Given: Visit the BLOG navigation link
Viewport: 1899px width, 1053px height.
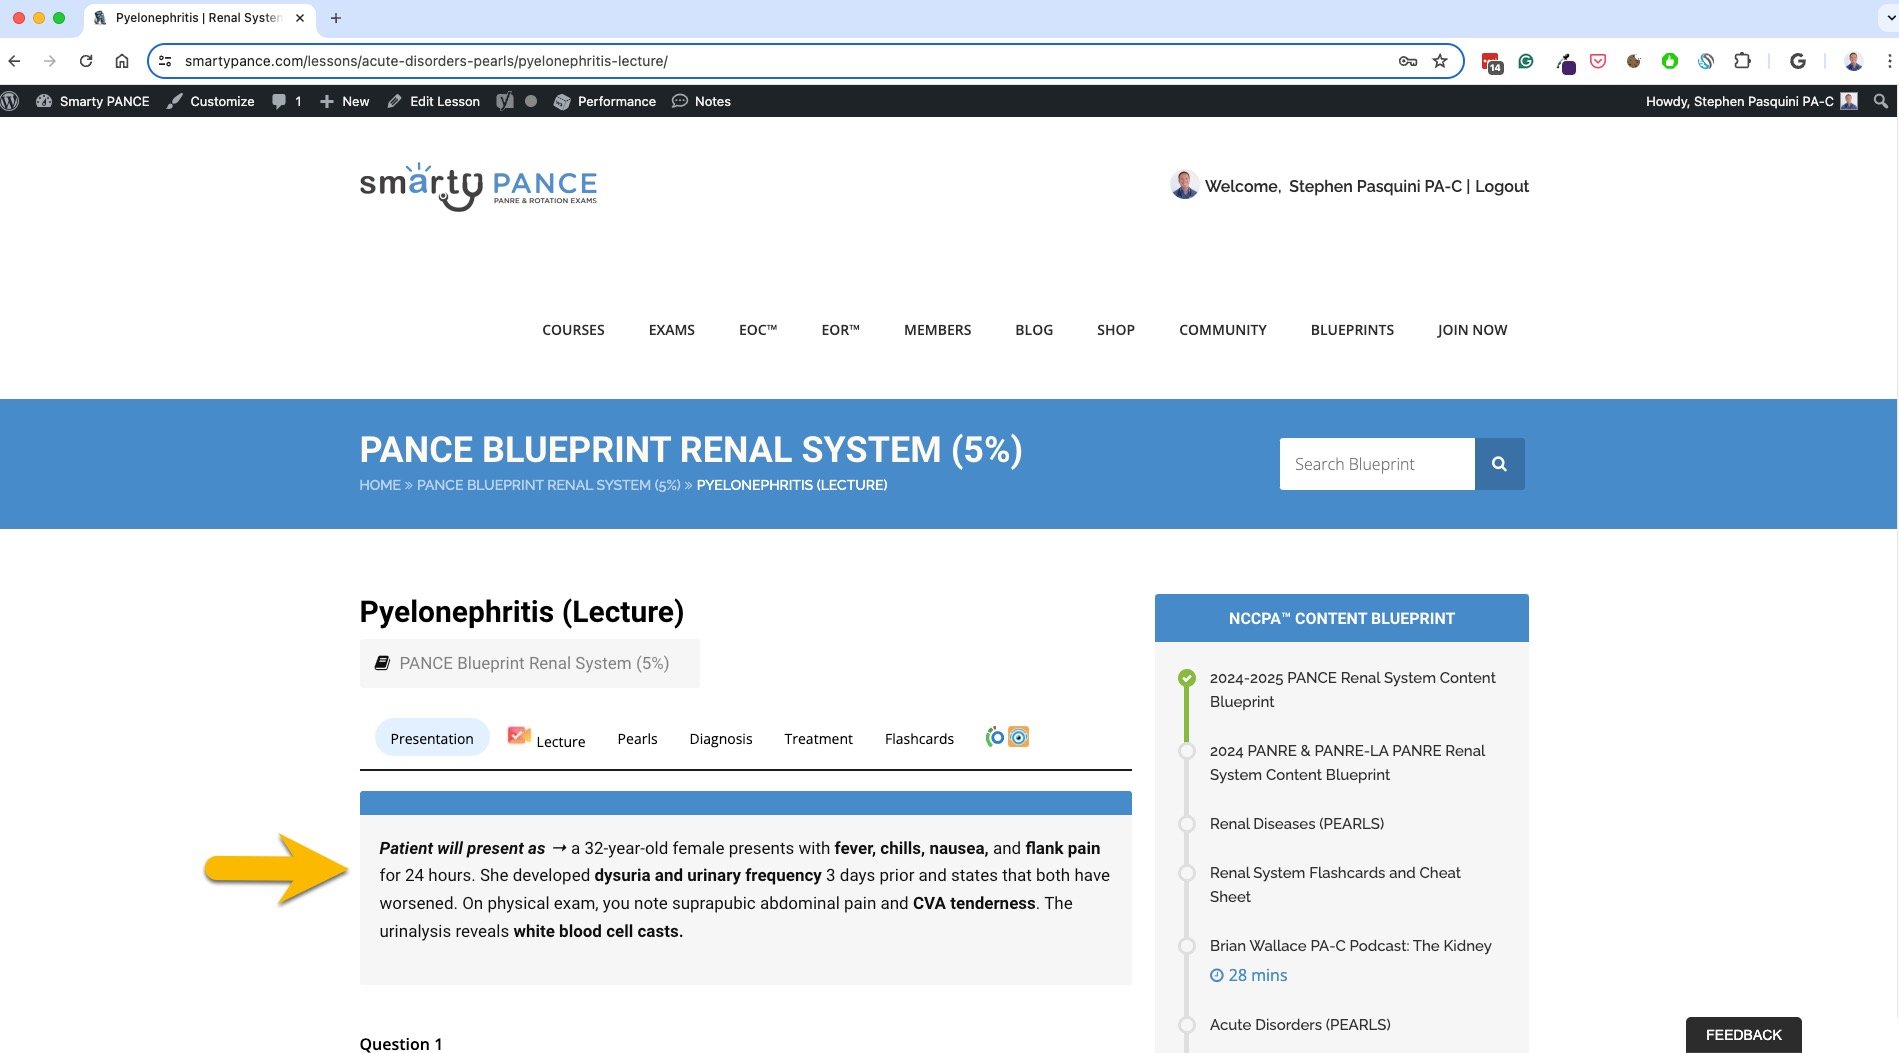Looking at the screenshot, I should (x=1034, y=330).
